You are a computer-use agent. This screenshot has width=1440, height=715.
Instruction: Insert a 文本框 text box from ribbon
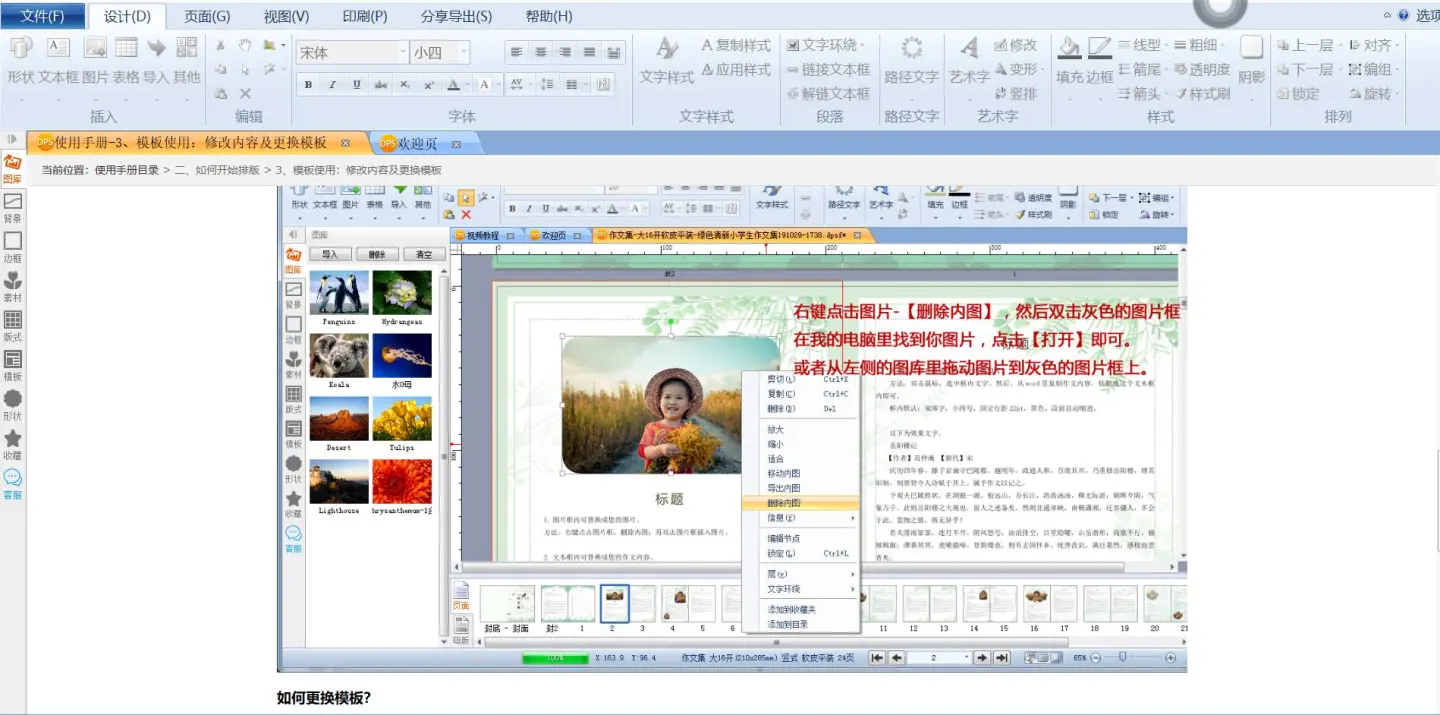click(58, 61)
